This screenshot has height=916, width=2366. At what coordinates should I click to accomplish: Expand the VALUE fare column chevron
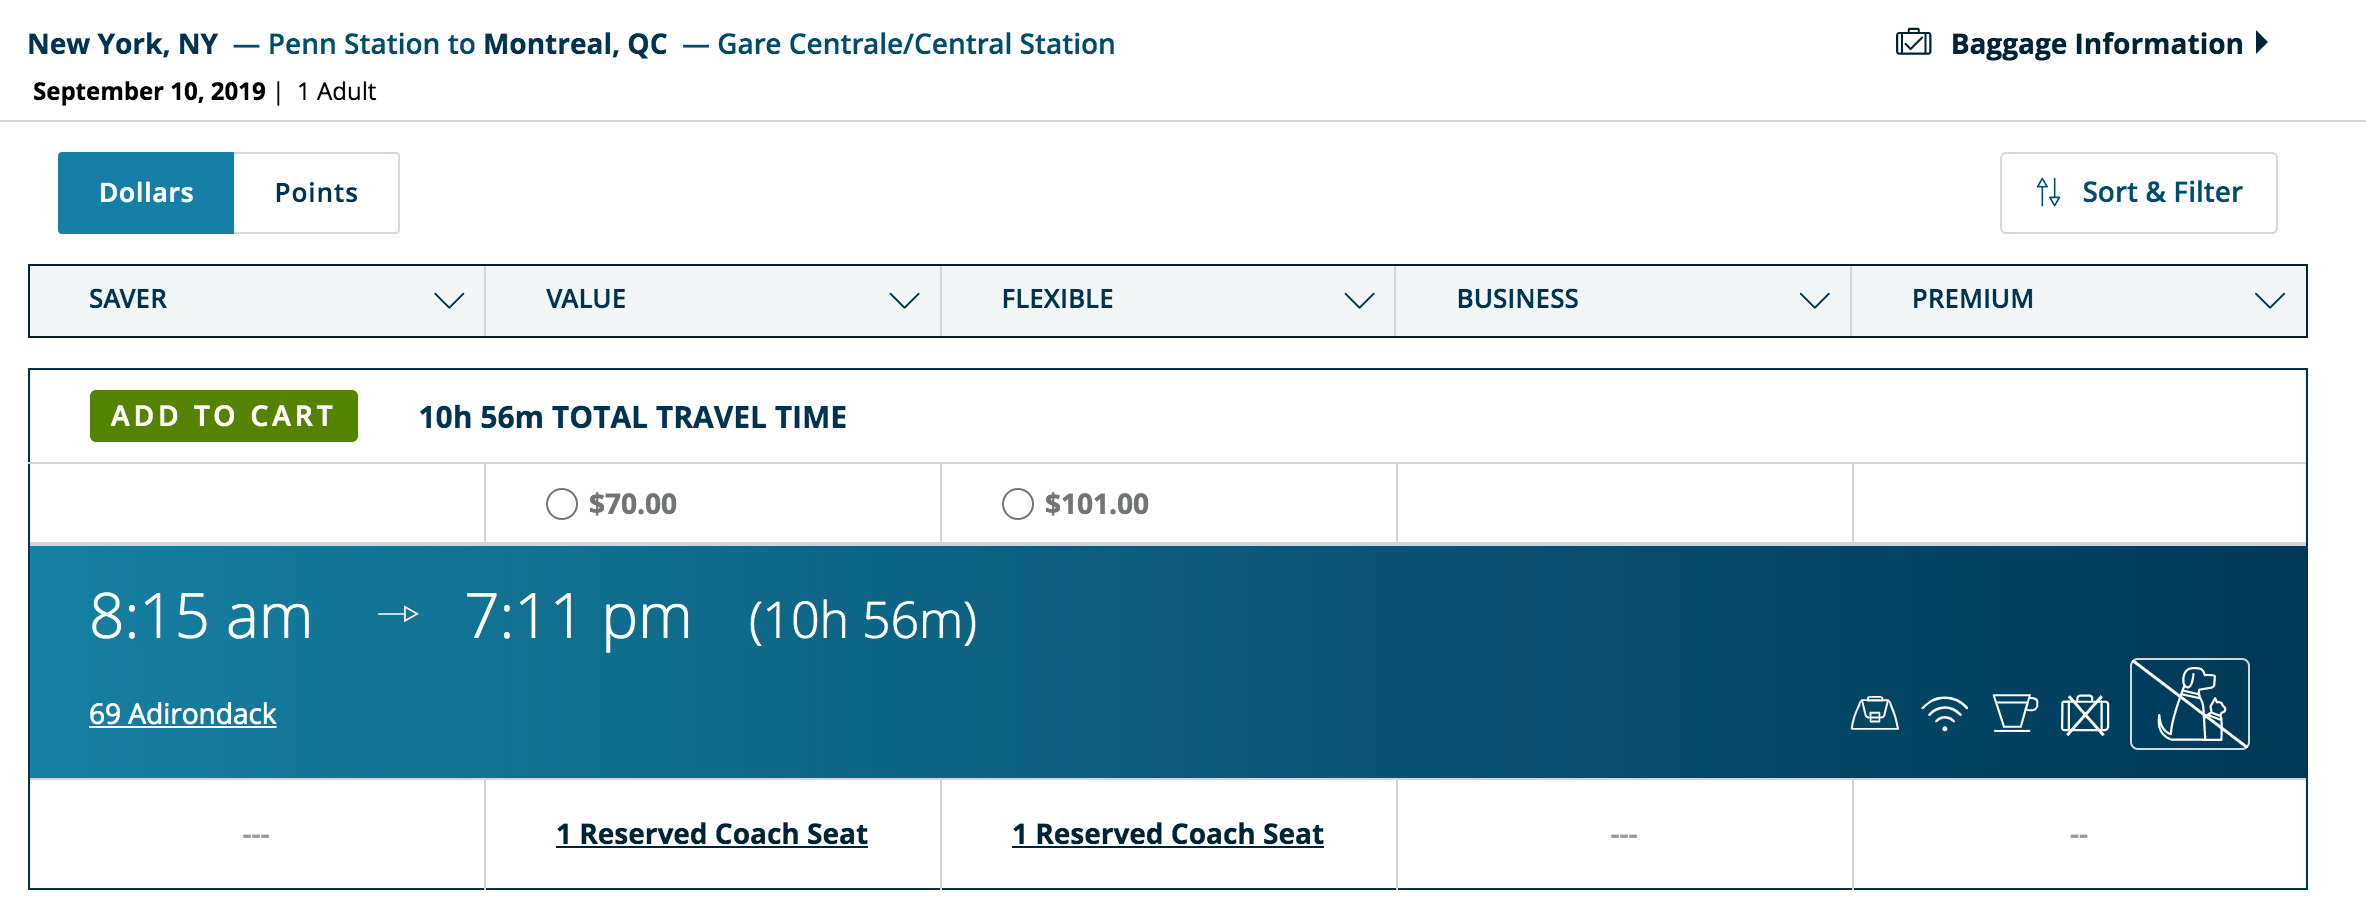[904, 300]
